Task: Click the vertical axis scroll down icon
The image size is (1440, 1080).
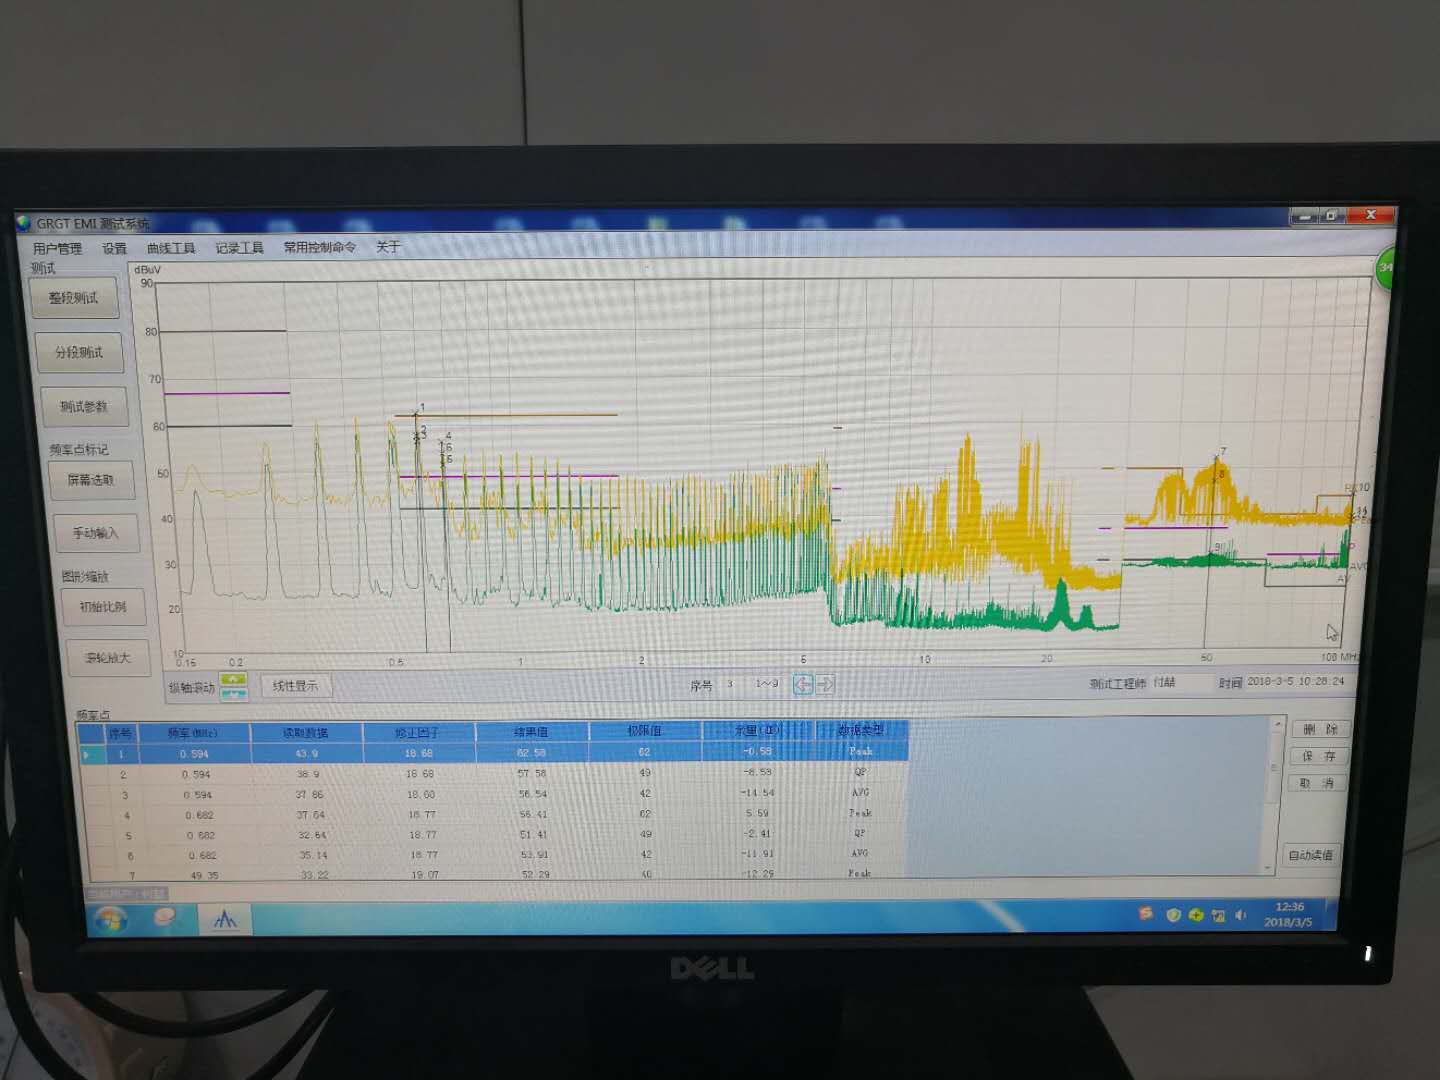Action: [233, 692]
